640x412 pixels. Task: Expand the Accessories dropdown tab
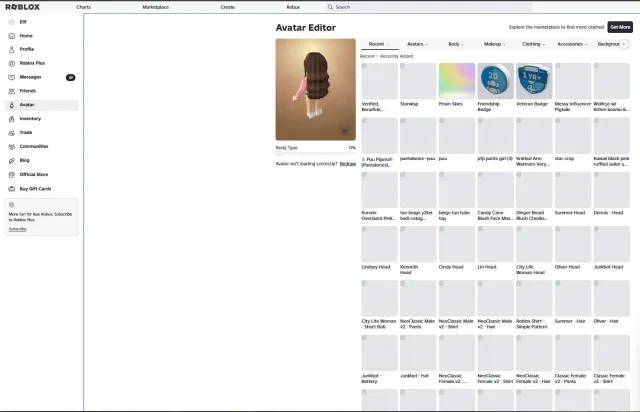[572, 44]
